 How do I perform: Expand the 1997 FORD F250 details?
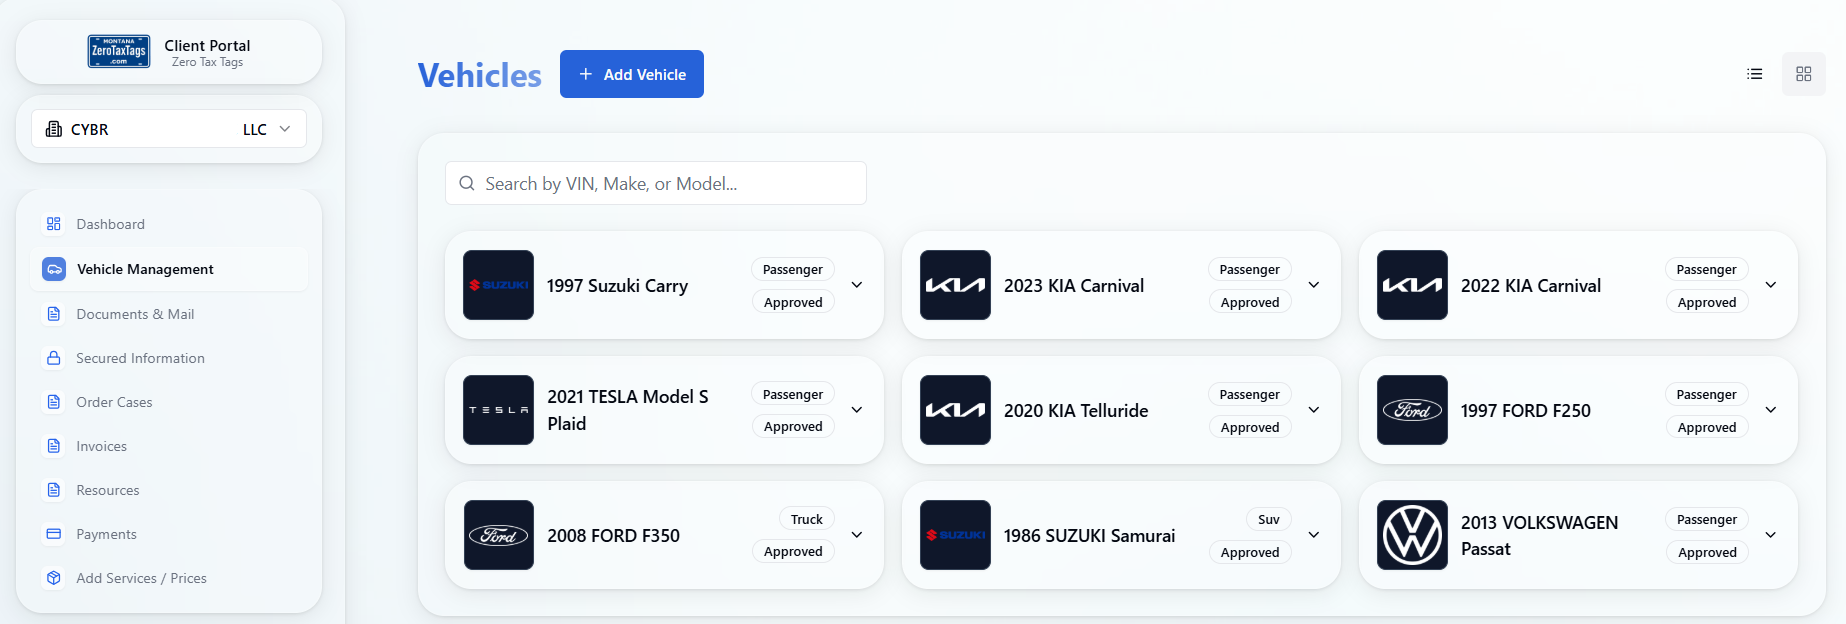[x=1771, y=410]
